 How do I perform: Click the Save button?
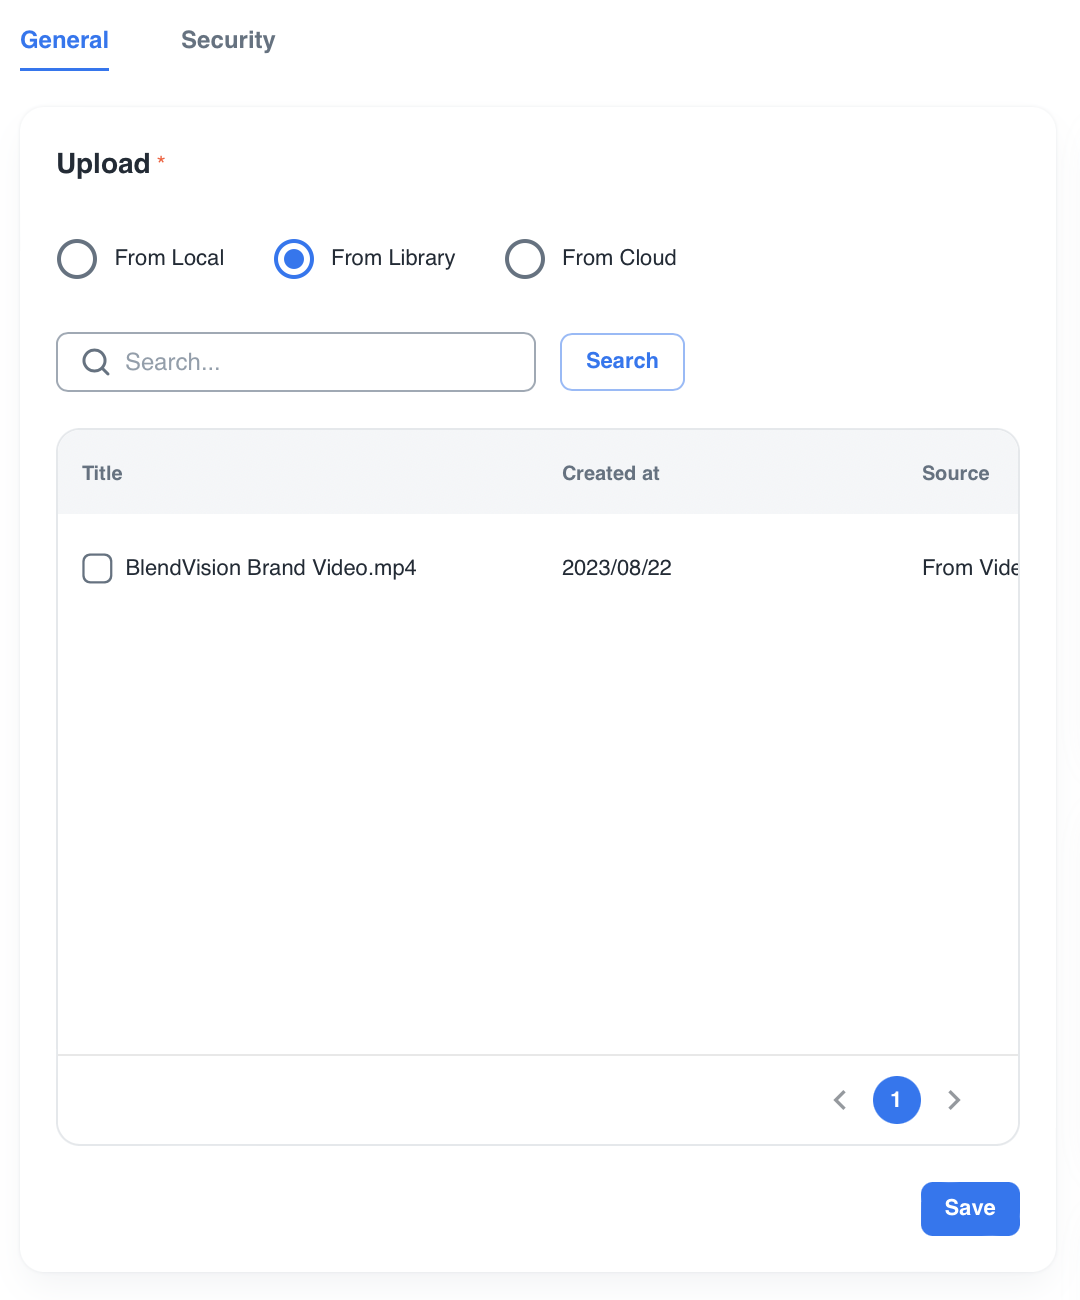tap(970, 1208)
